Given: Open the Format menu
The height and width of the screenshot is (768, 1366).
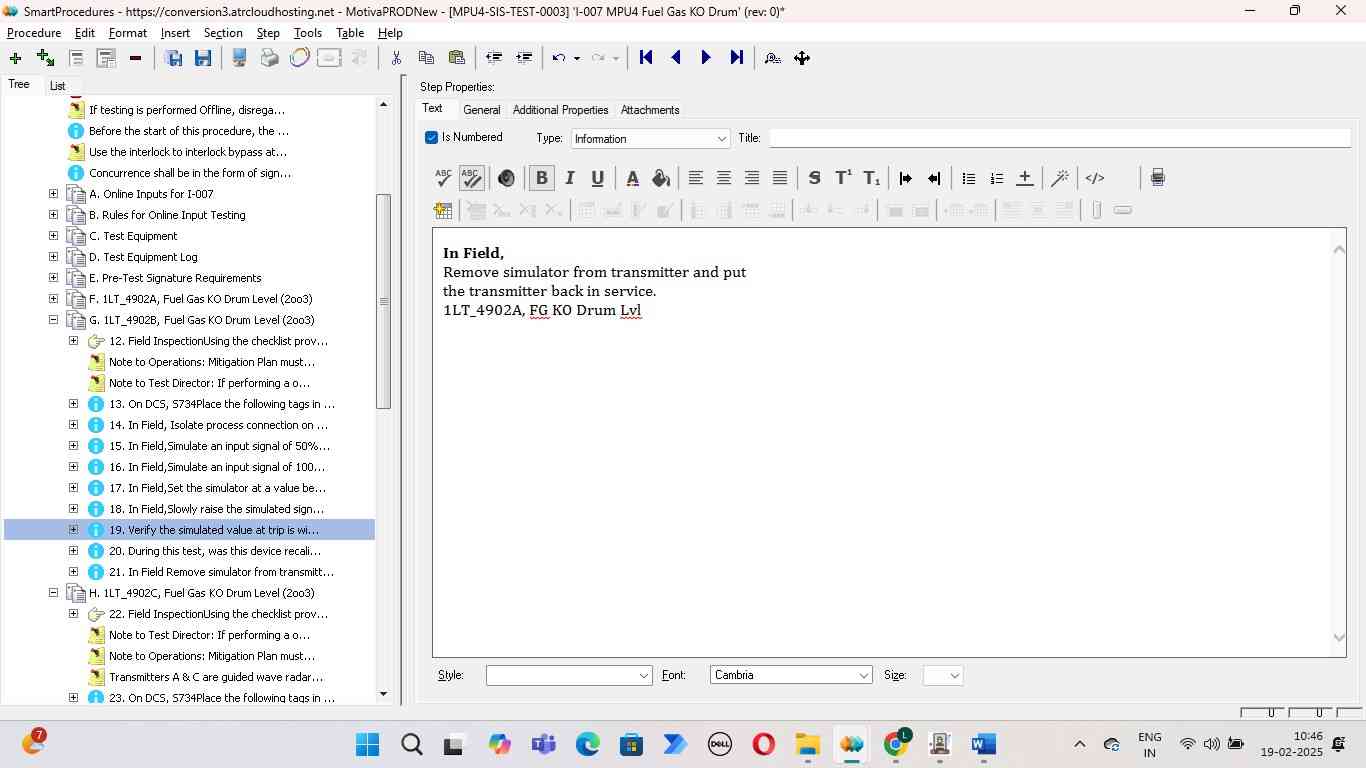Looking at the screenshot, I should [x=128, y=33].
